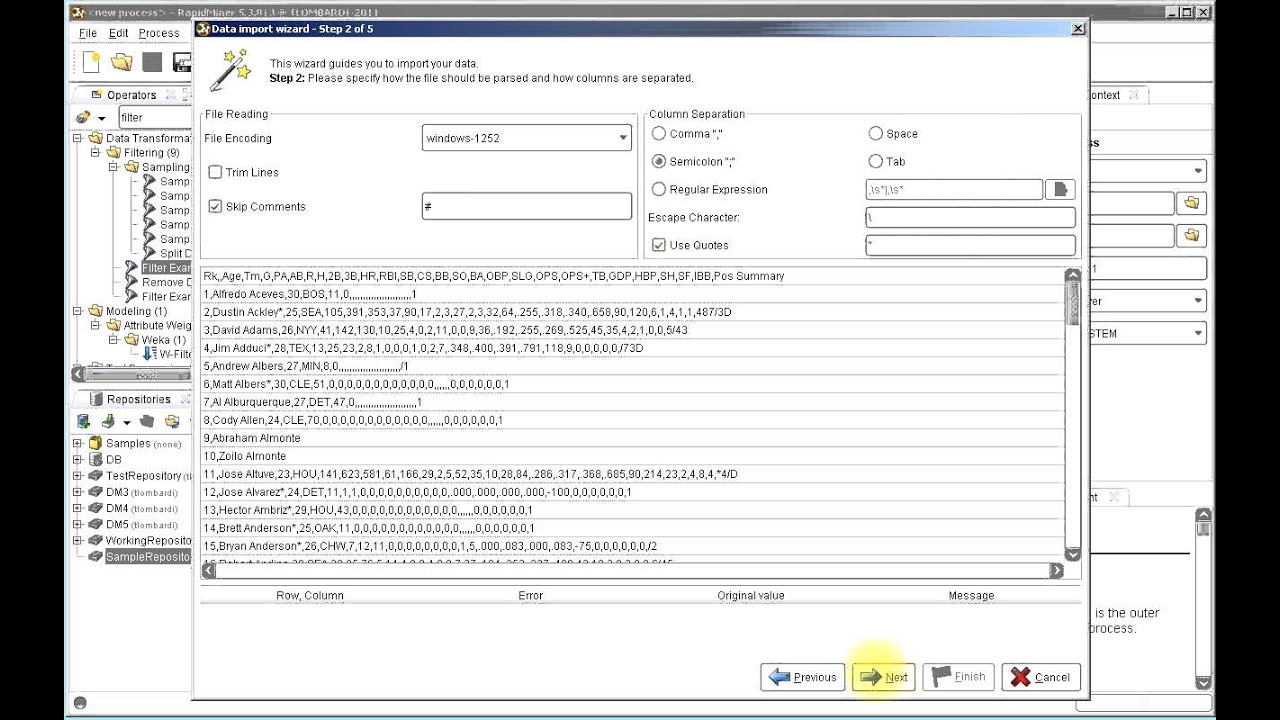Click the Open folder toolbar icon
The height and width of the screenshot is (720, 1280).
(122, 62)
